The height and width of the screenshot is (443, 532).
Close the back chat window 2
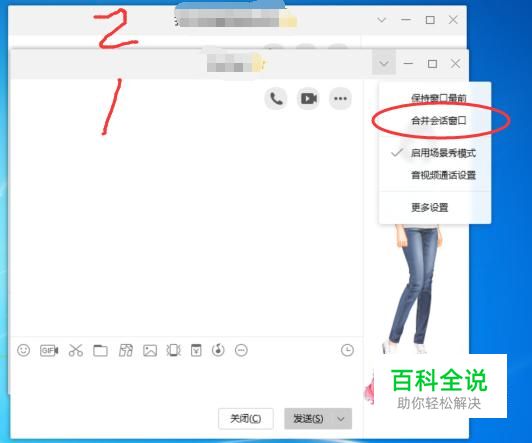[453, 20]
